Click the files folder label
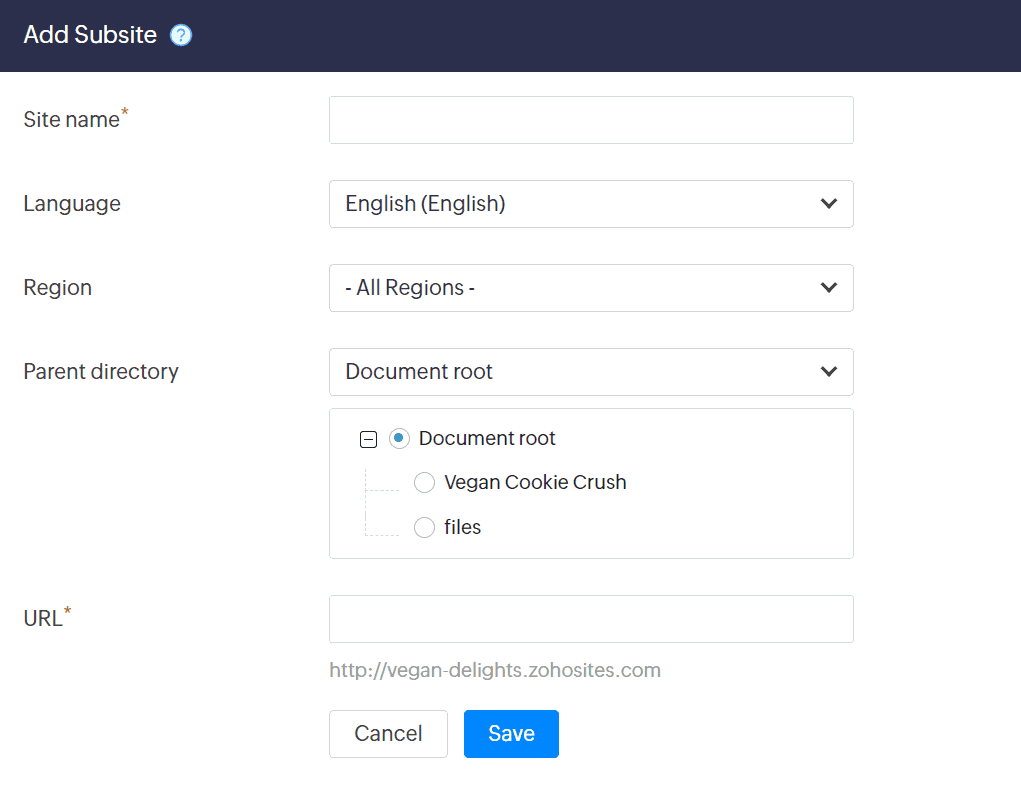The image size is (1021, 793). [x=462, y=527]
